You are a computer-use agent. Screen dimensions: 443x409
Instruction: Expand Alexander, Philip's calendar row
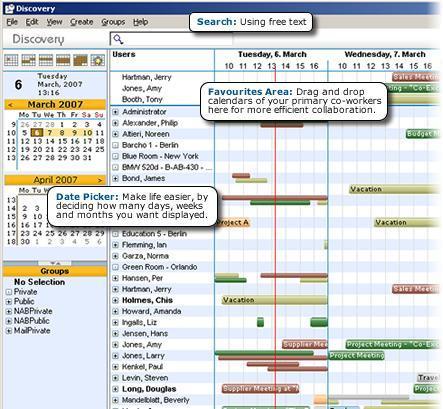pyautogui.click(x=115, y=123)
